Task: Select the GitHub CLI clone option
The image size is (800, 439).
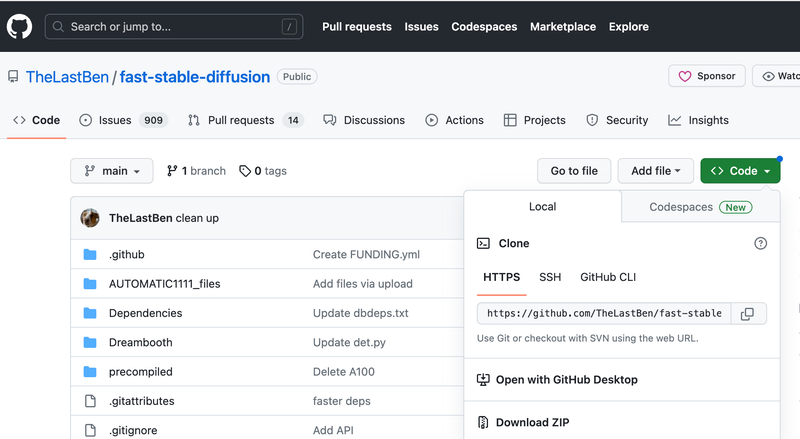Action: pos(608,277)
